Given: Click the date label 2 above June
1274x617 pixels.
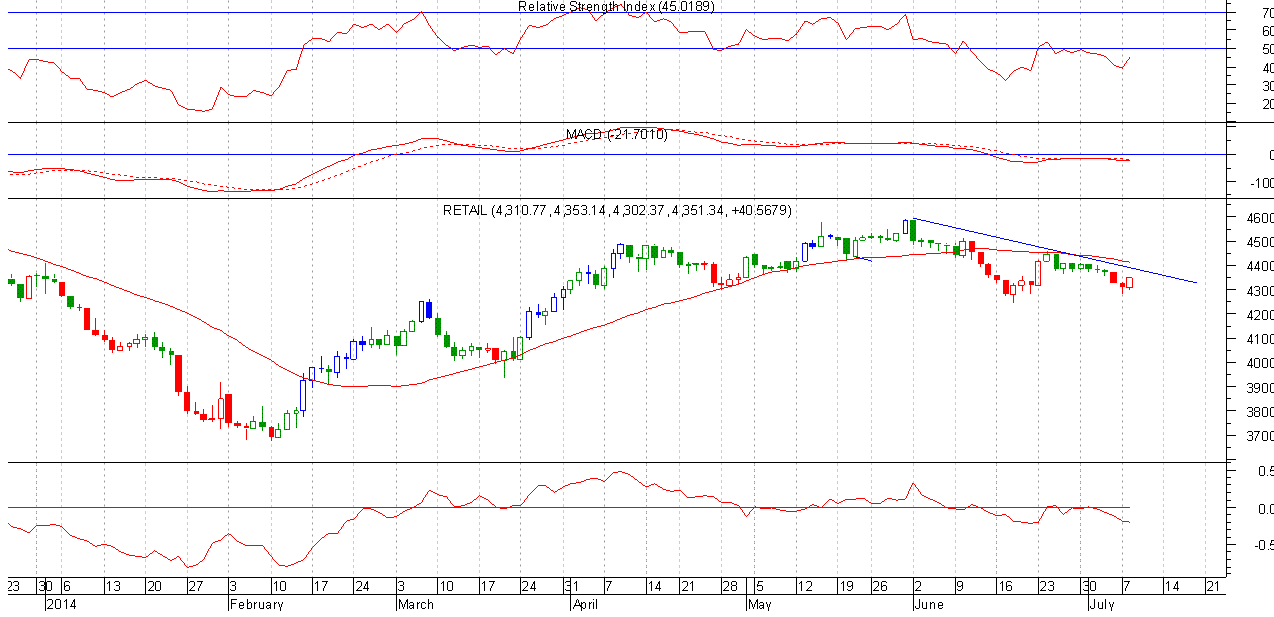Looking at the screenshot, I should (x=916, y=587).
